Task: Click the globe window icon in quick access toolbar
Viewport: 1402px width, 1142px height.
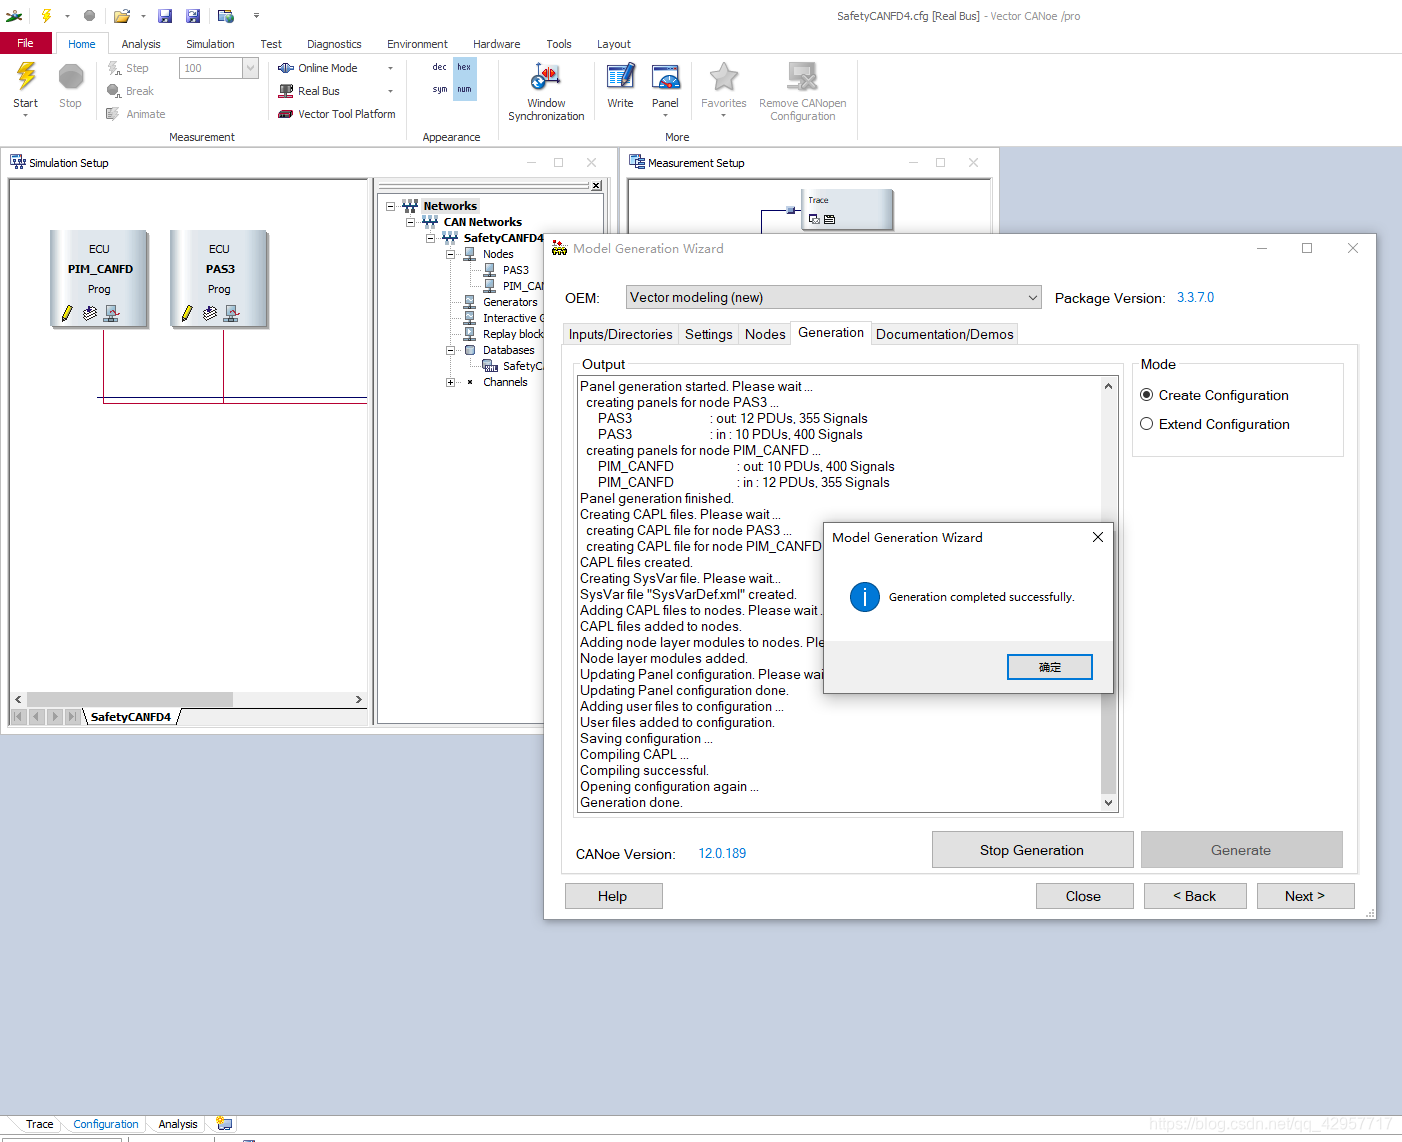Action: tap(226, 16)
